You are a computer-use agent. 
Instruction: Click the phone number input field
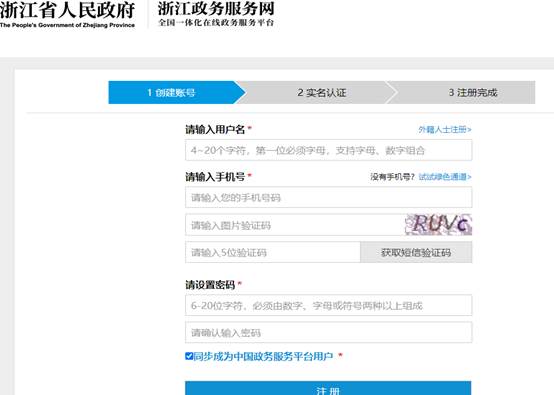(x=329, y=198)
